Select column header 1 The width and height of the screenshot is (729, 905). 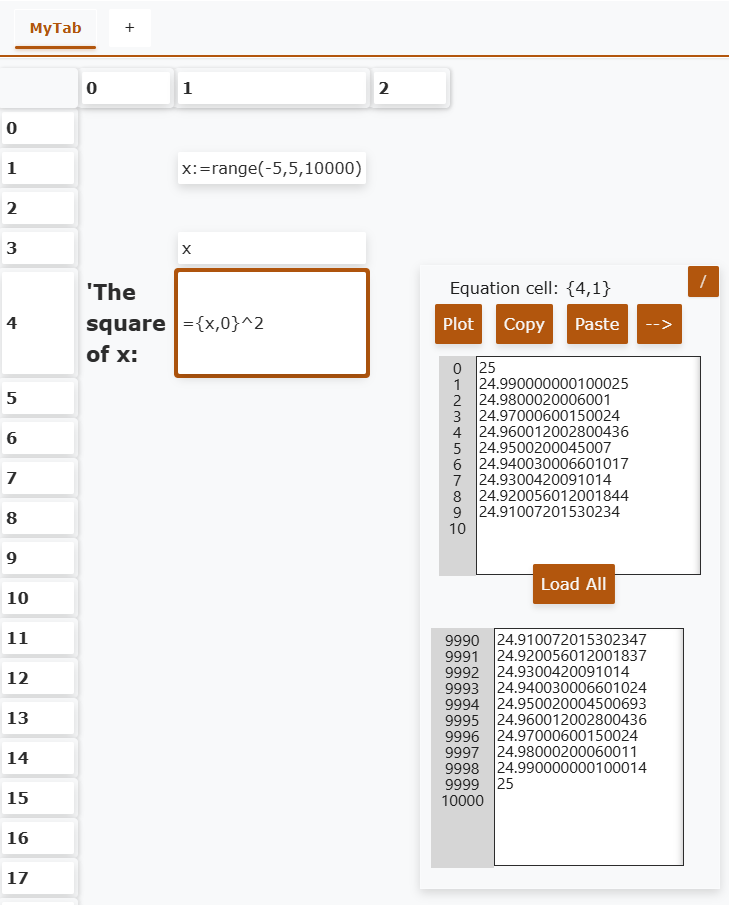pyautogui.click(x=272, y=88)
